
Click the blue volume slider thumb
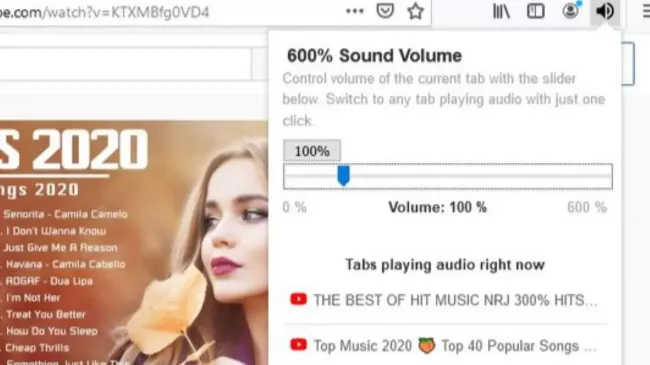pos(343,176)
